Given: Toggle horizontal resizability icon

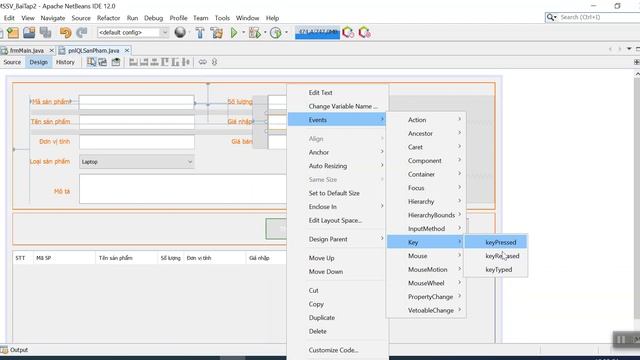Looking at the screenshot, I should click(x=202, y=62).
